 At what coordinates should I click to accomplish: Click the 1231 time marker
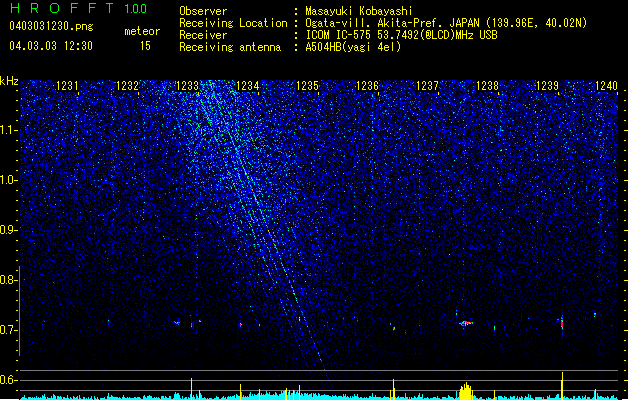click(x=67, y=86)
